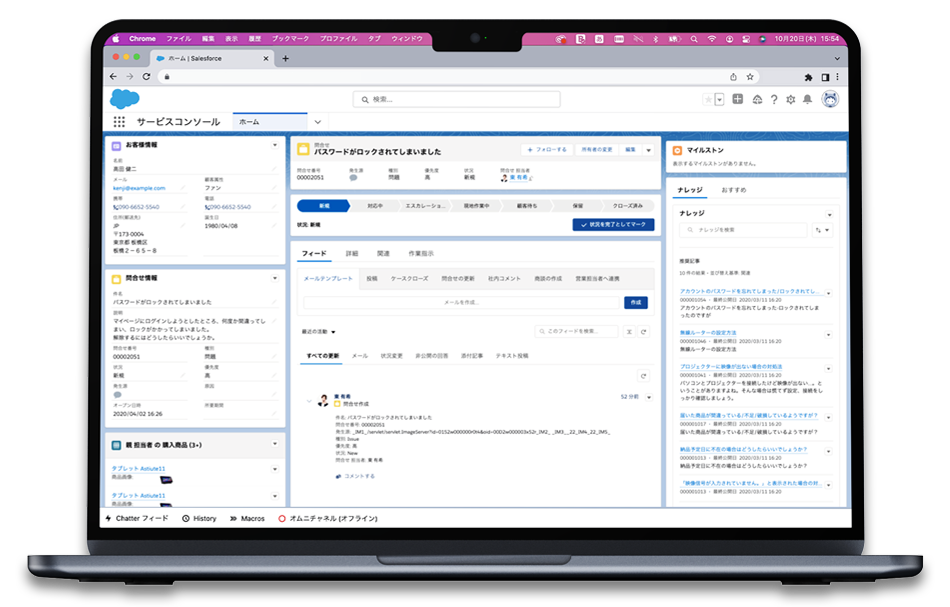Bookmark this page with the star

[750, 77]
